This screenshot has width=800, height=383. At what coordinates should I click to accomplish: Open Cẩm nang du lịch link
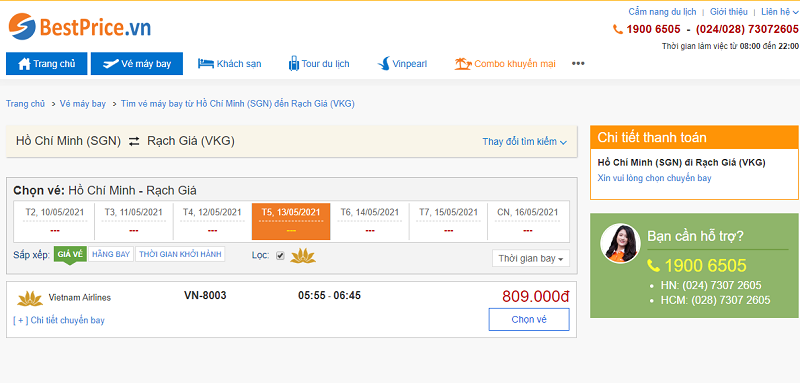(662, 12)
